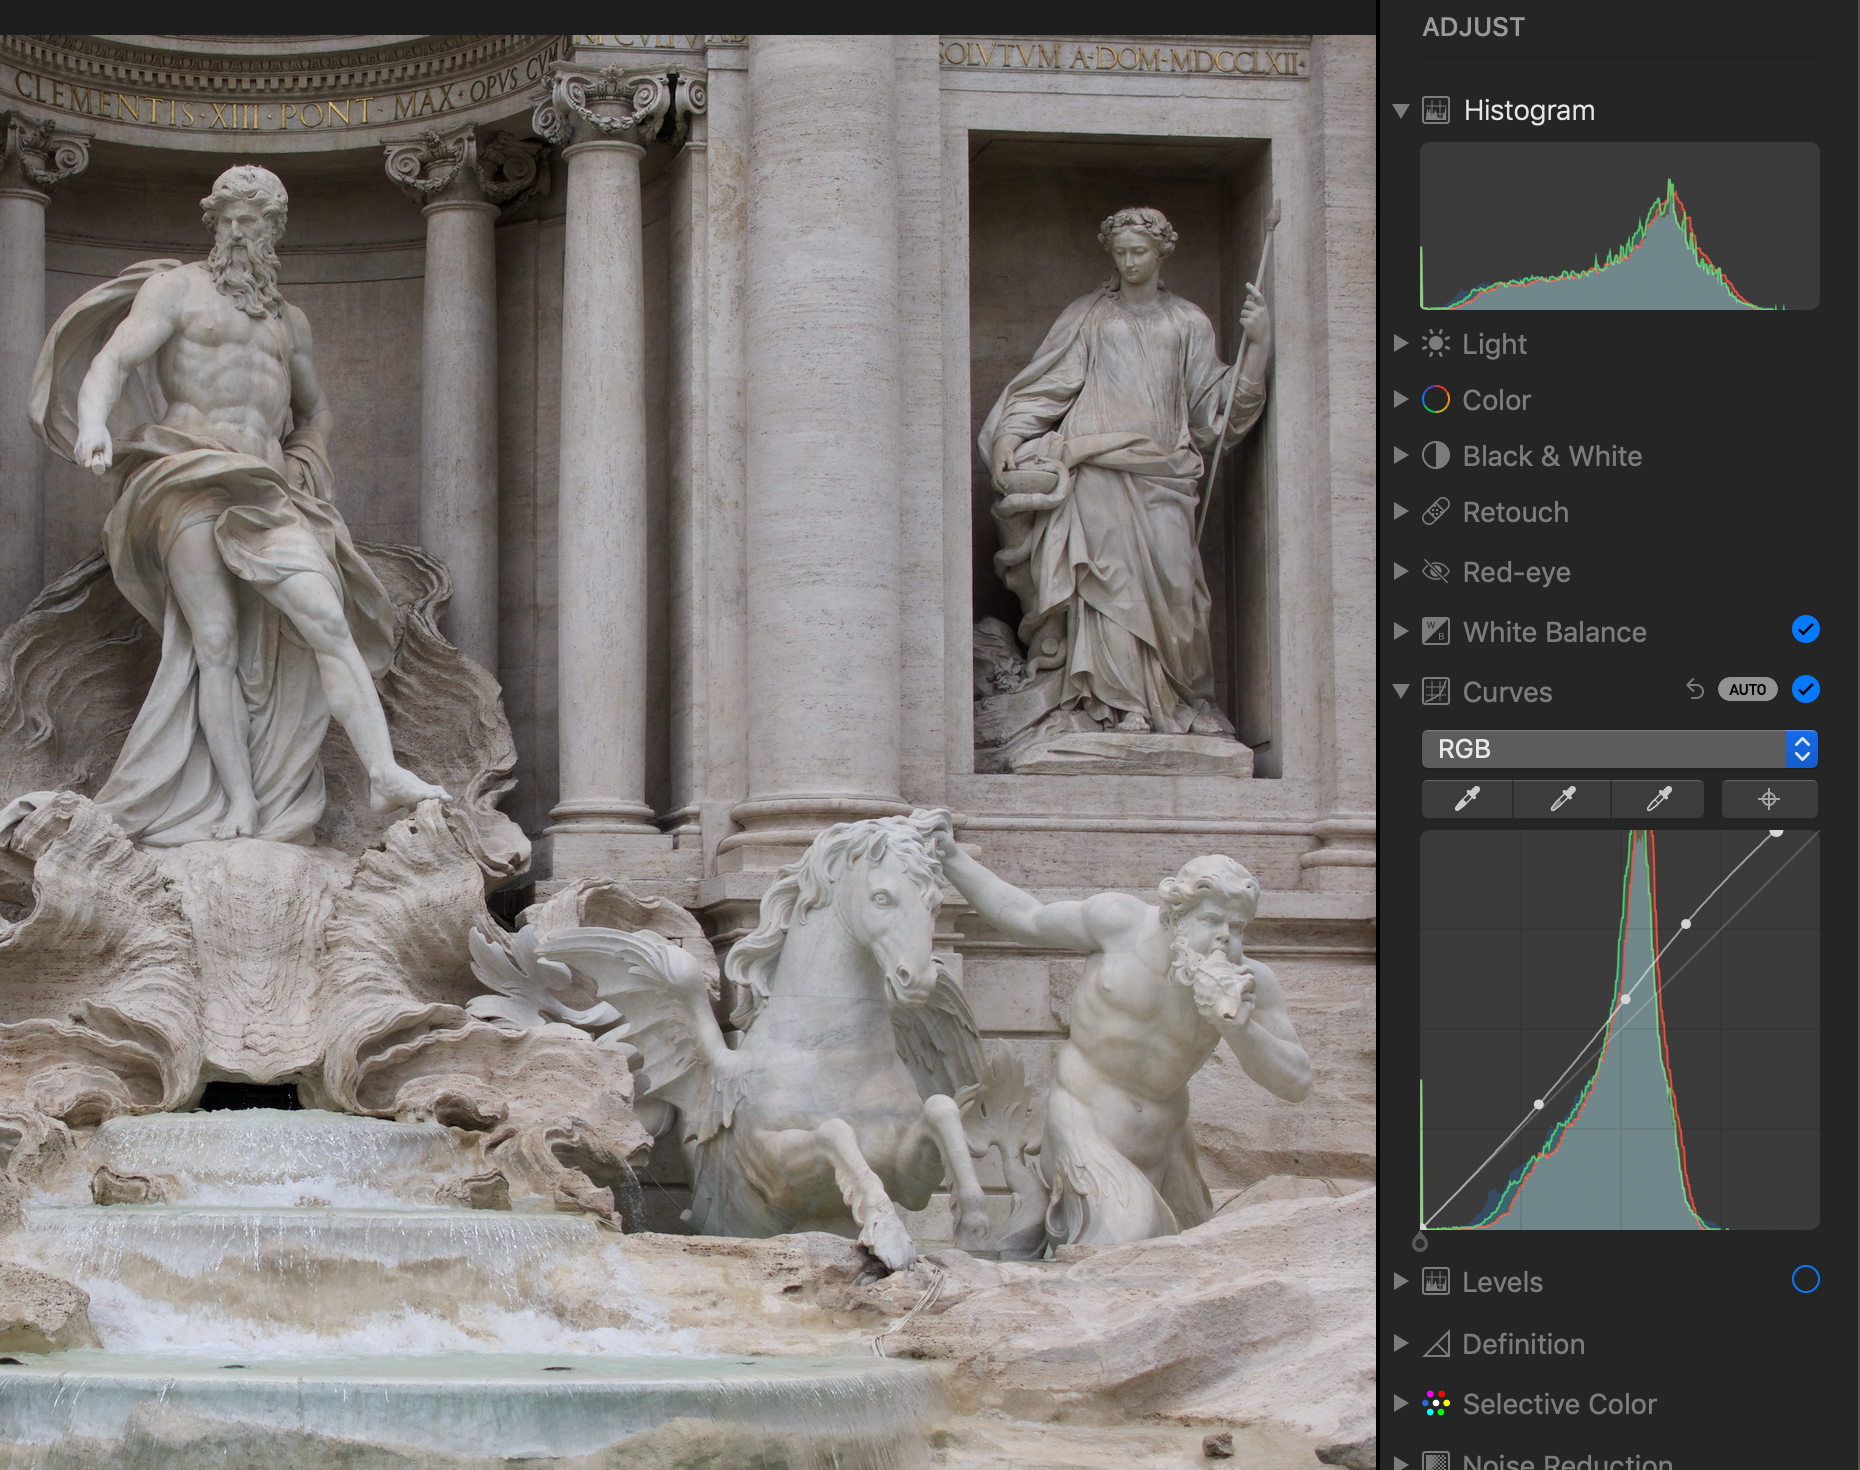
Task: Click the Red-eye crossed eye icon
Action: 1436,572
